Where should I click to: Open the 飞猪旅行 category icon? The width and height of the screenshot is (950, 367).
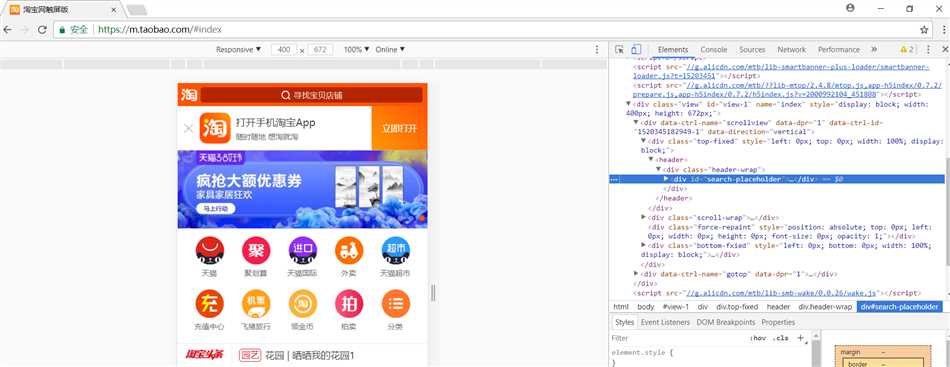coord(256,304)
